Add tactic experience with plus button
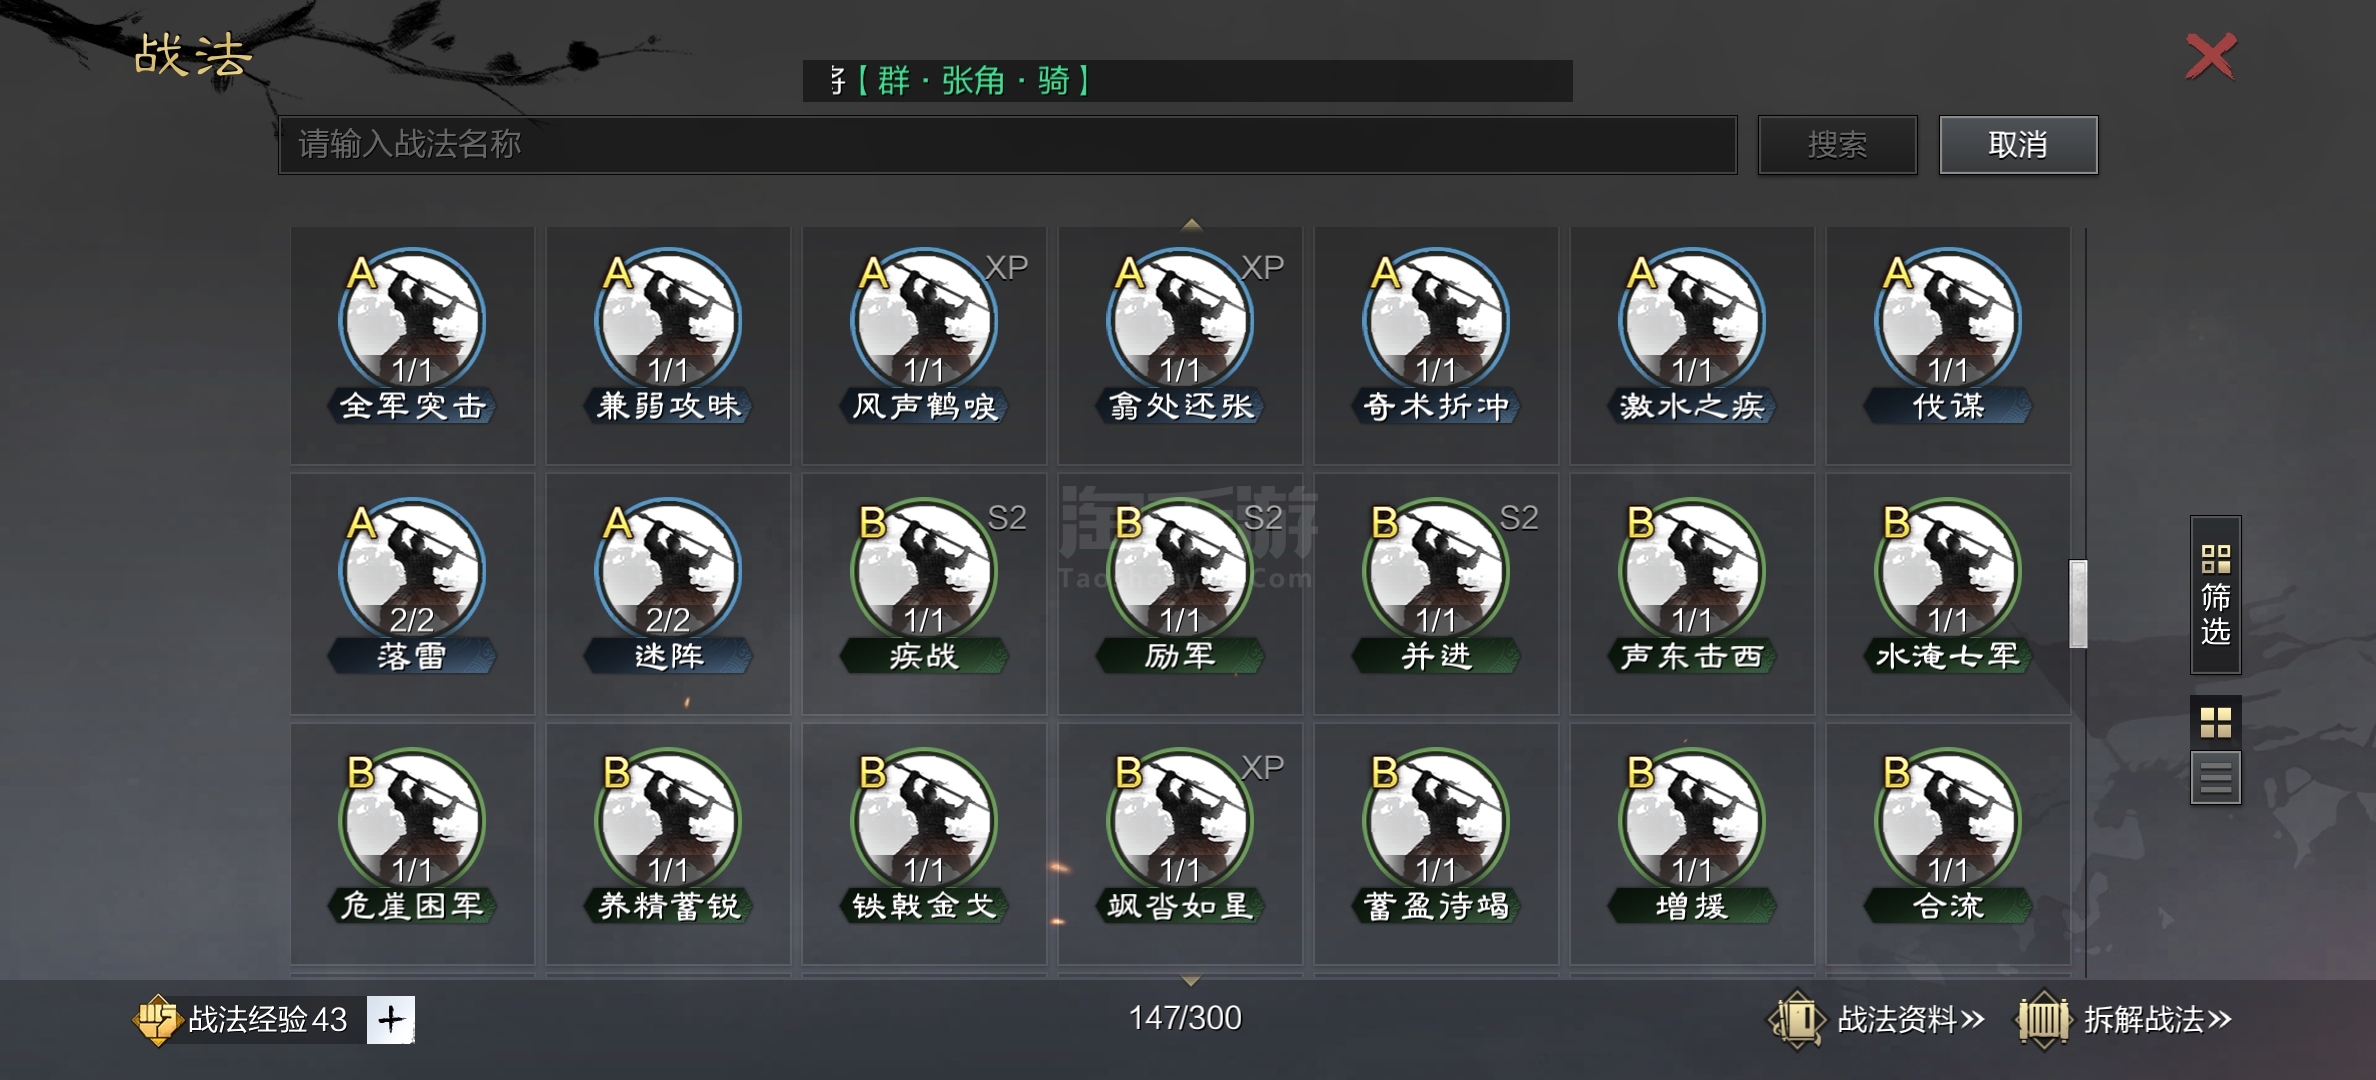Image resolution: width=2376 pixels, height=1080 pixels. point(391,1020)
